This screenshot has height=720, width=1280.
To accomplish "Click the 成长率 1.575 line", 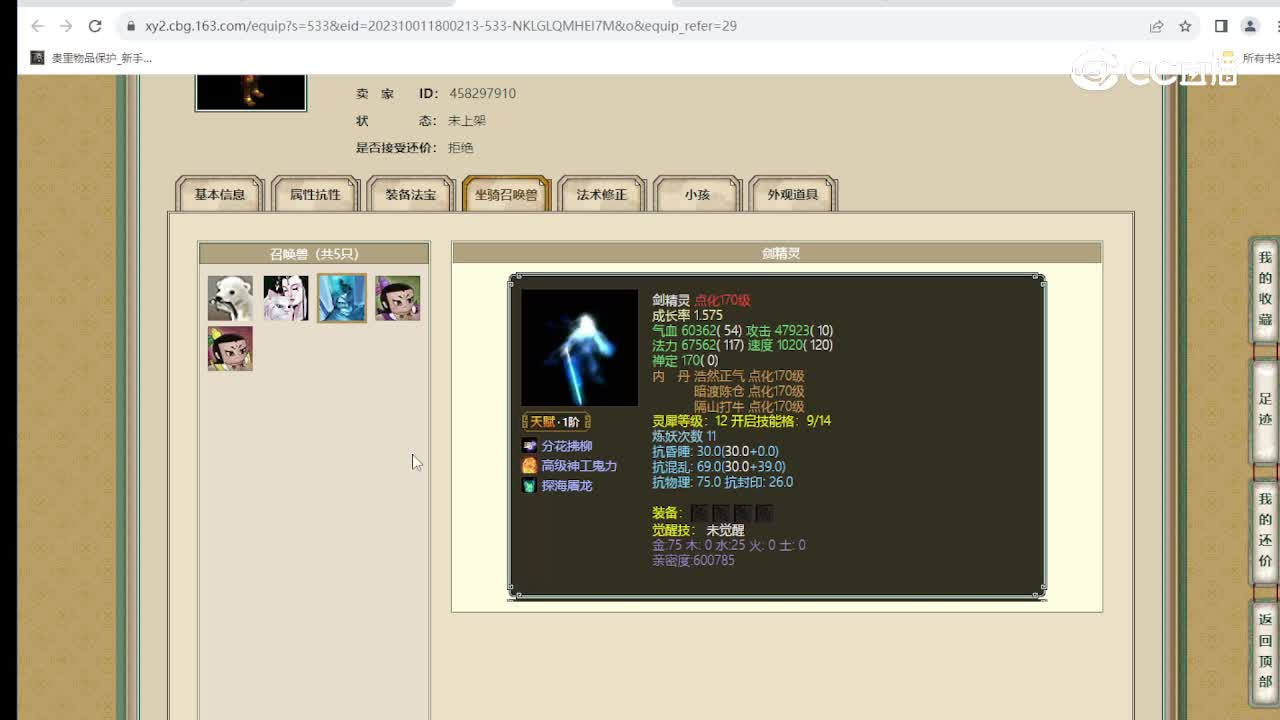I will [x=688, y=315].
